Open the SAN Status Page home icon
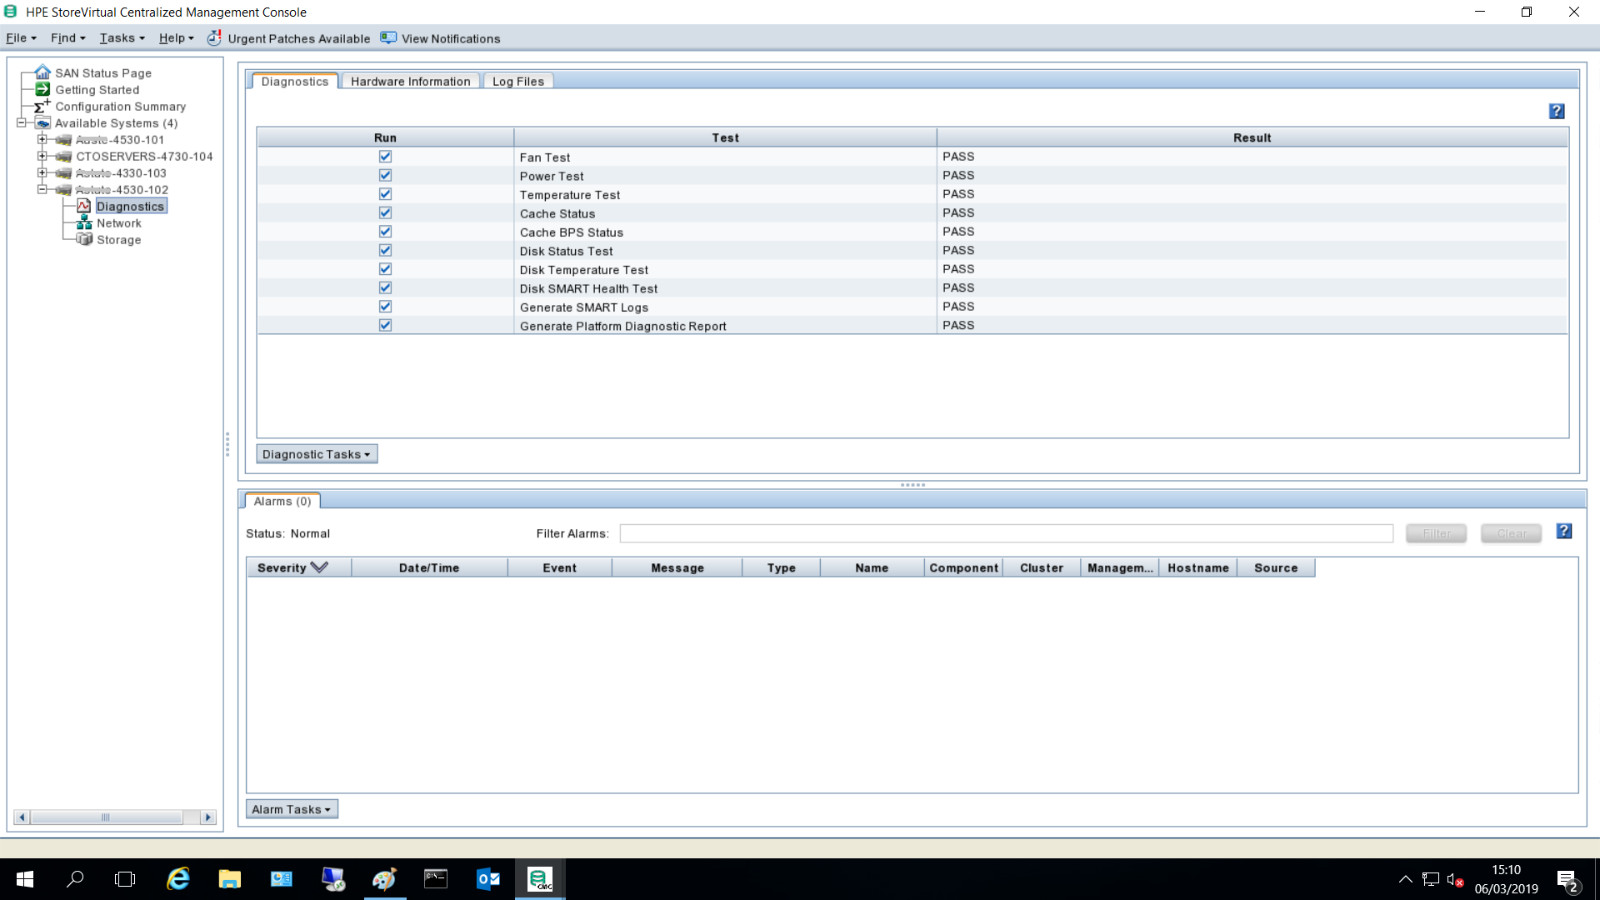This screenshot has height=900, width=1600. coord(43,72)
